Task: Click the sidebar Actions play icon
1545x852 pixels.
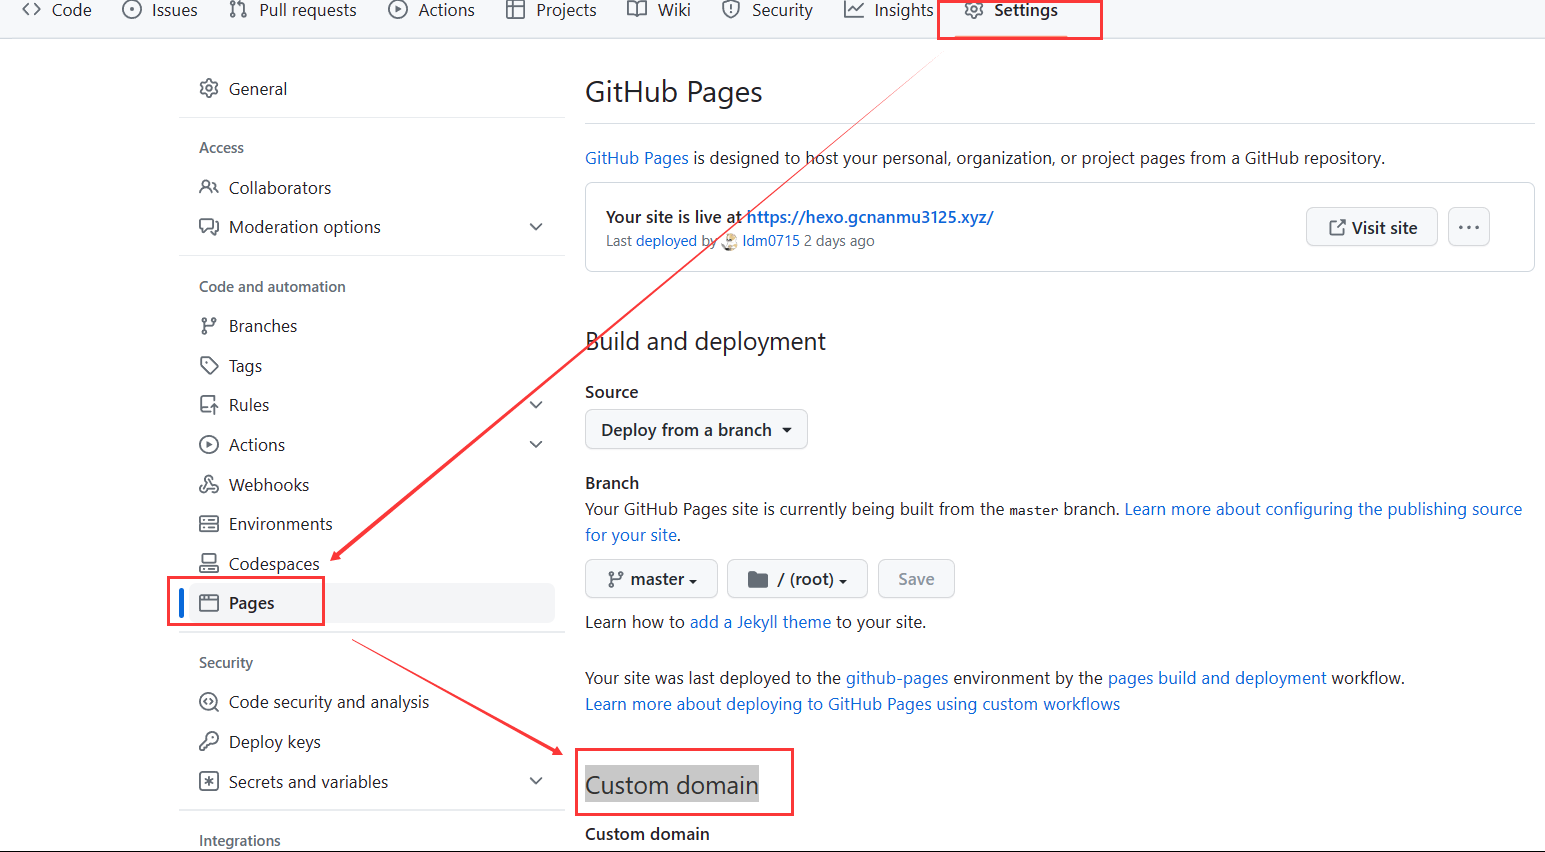Action: tap(209, 445)
